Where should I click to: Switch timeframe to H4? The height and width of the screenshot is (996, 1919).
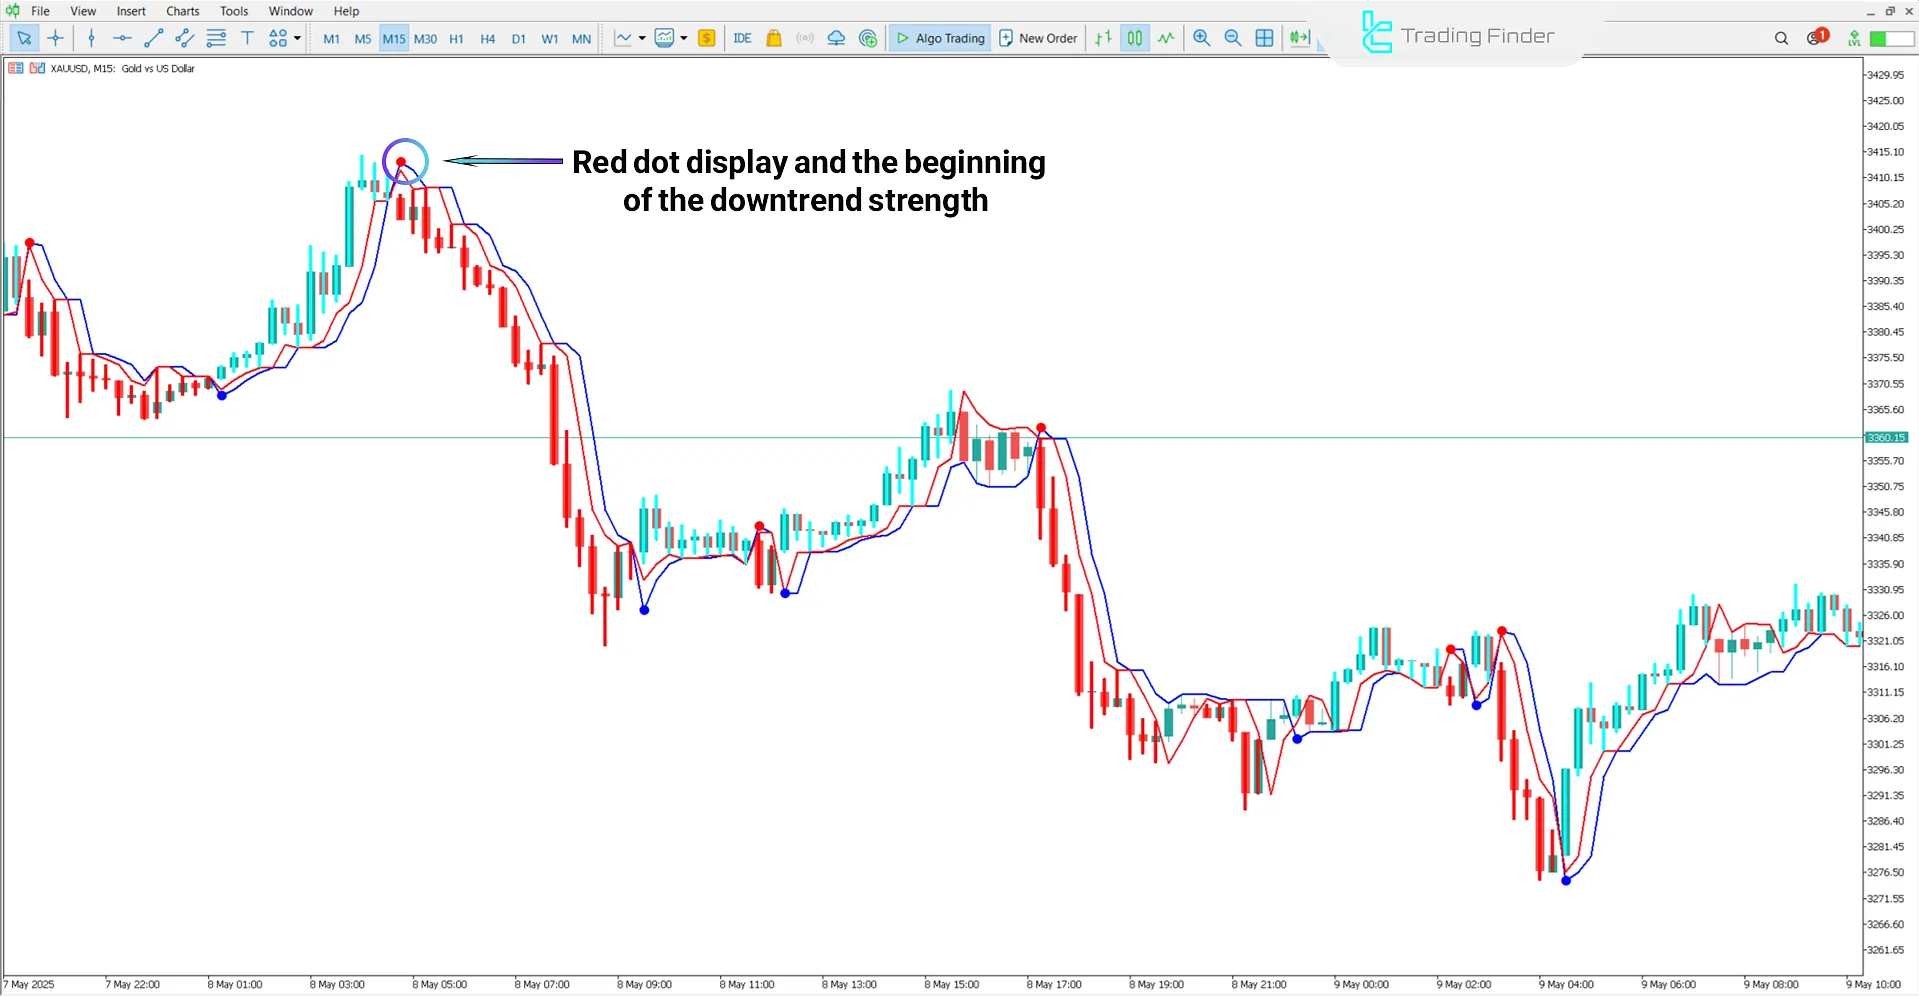pos(487,38)
